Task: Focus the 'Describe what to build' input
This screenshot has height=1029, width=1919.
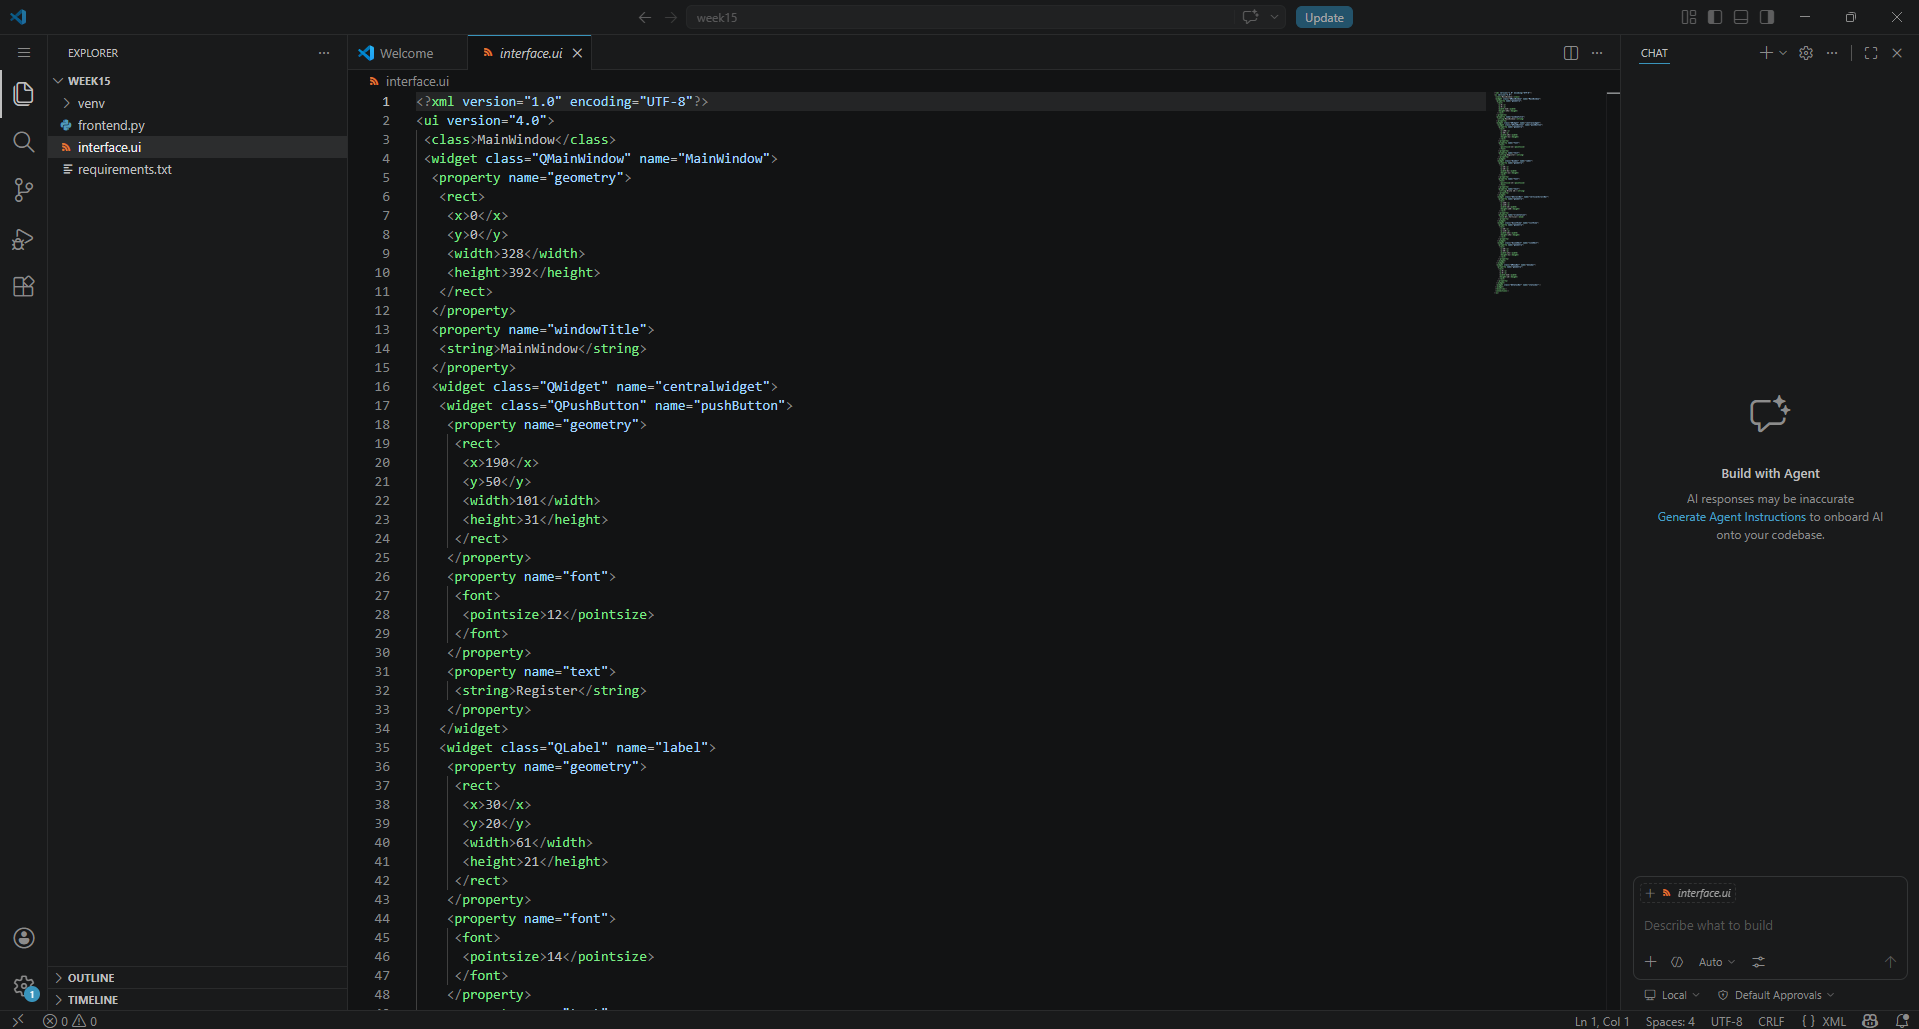Action: [1770, 926]
